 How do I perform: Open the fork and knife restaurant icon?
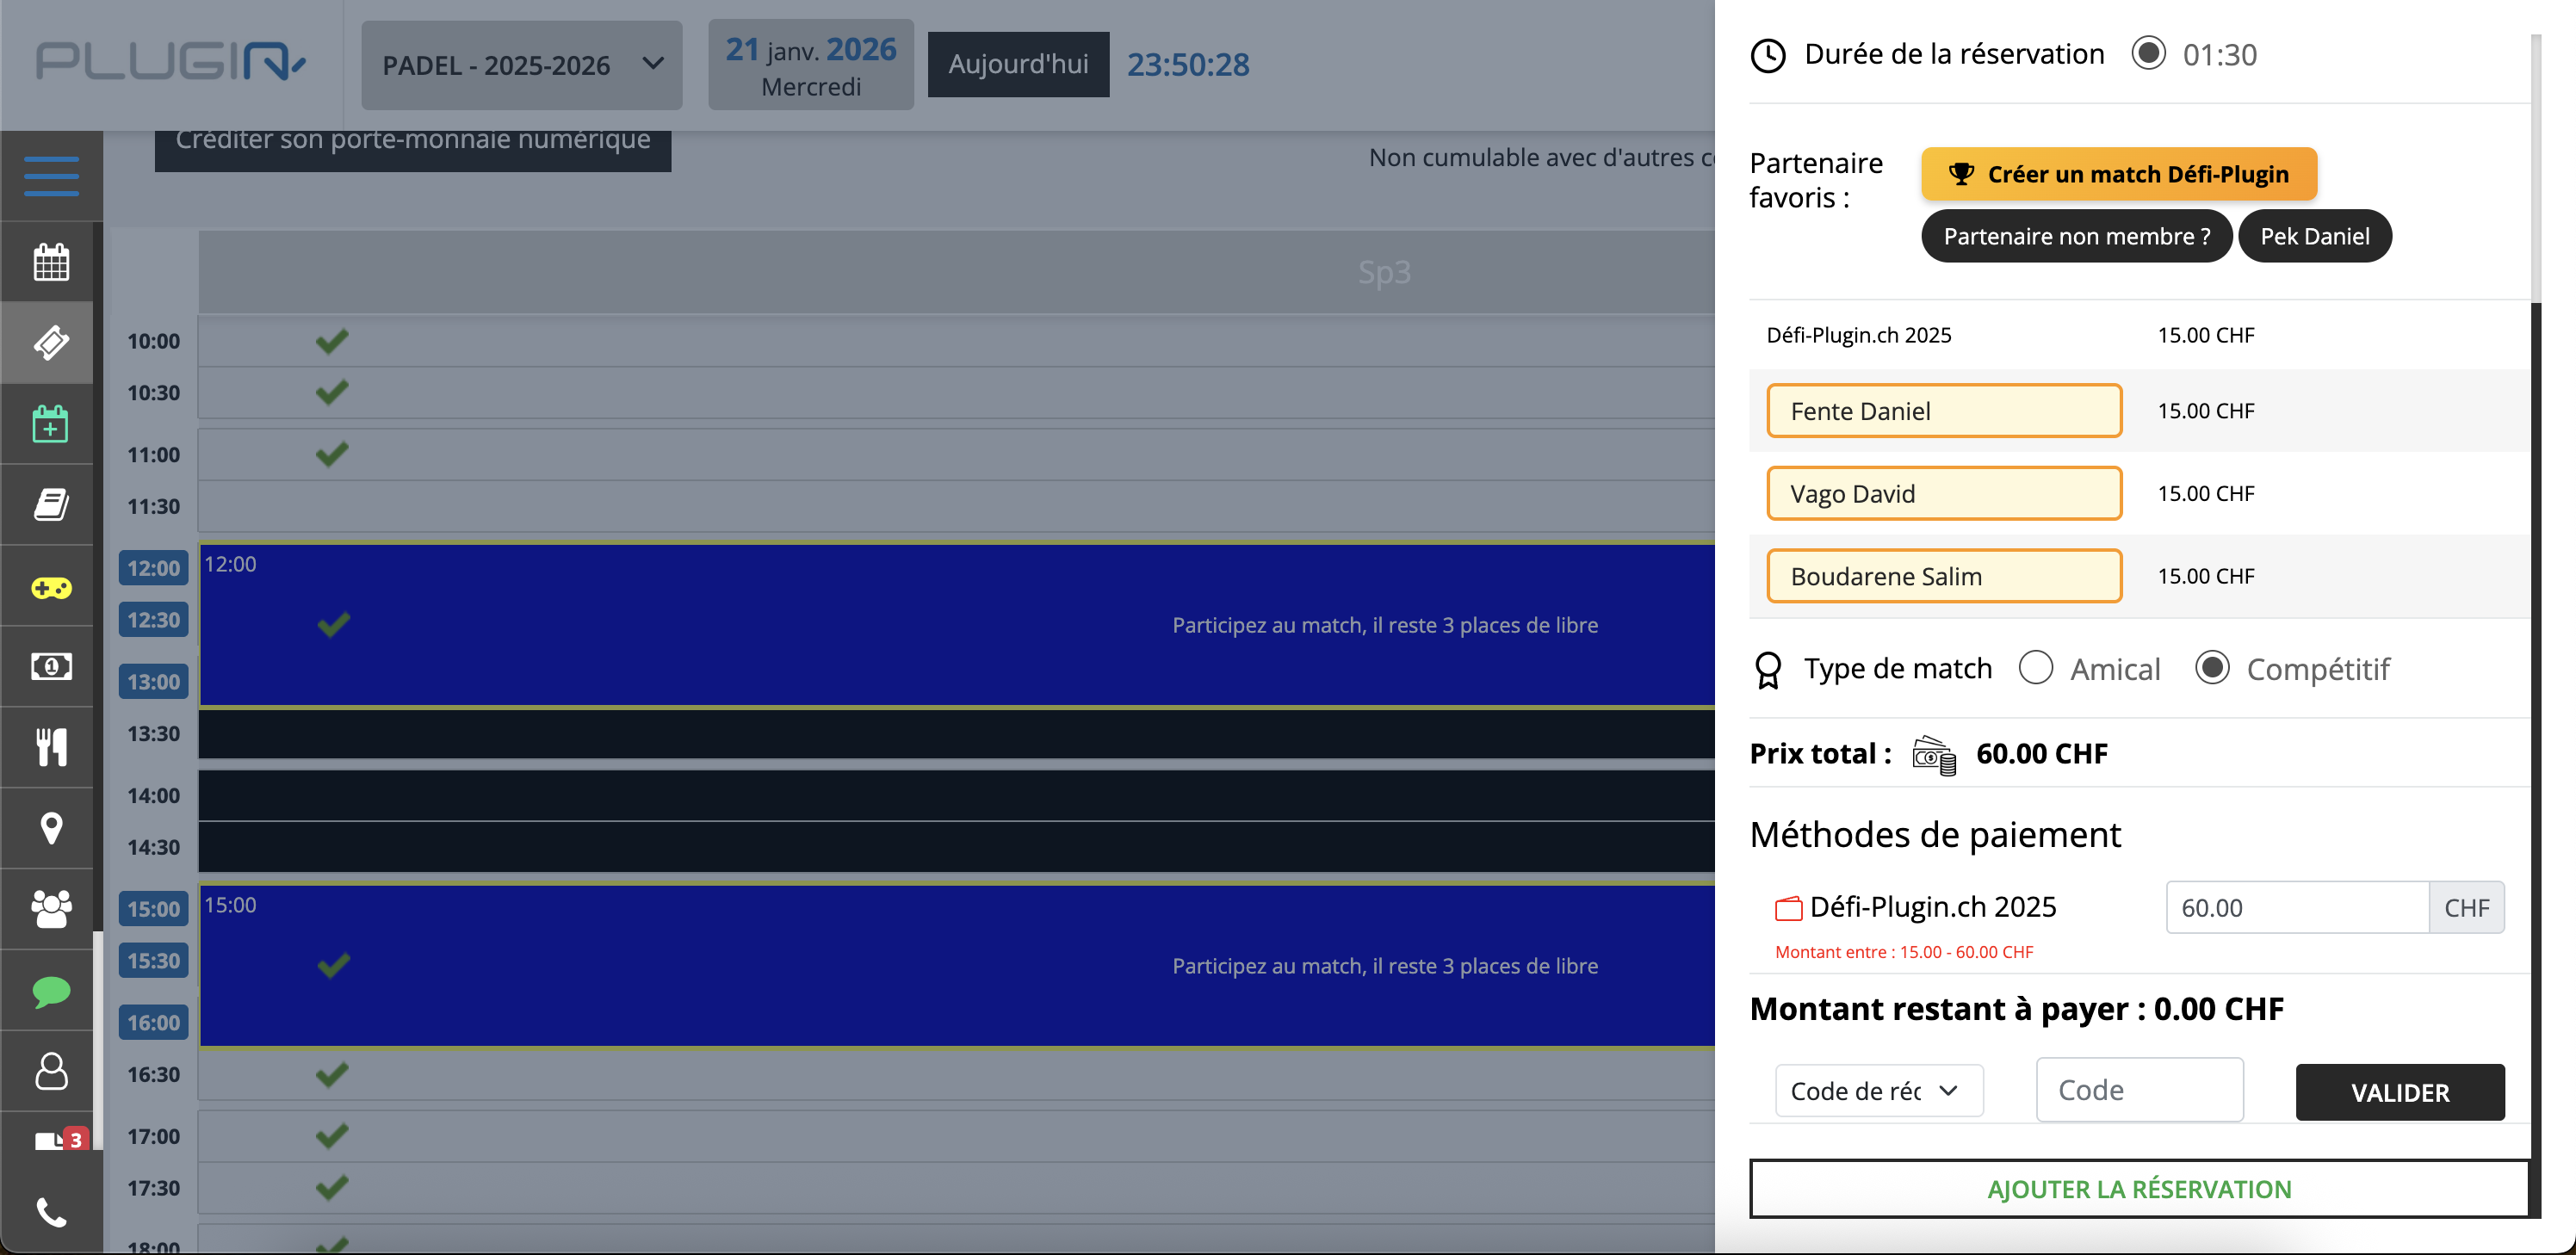(51, 747)
